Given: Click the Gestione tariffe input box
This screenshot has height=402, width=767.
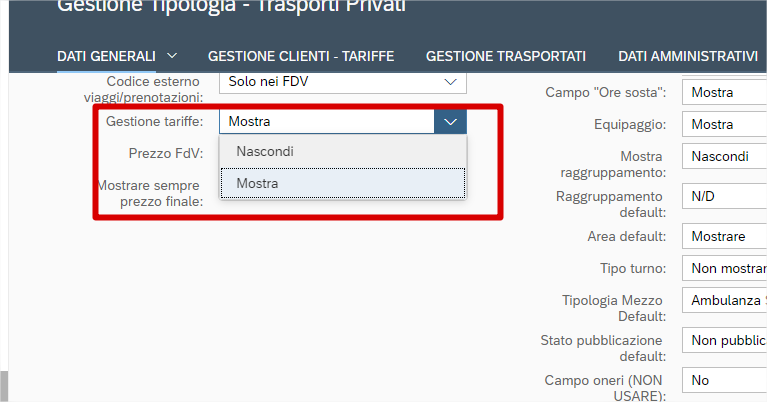Looking at the screenshot, I should [x=326, y=122].
